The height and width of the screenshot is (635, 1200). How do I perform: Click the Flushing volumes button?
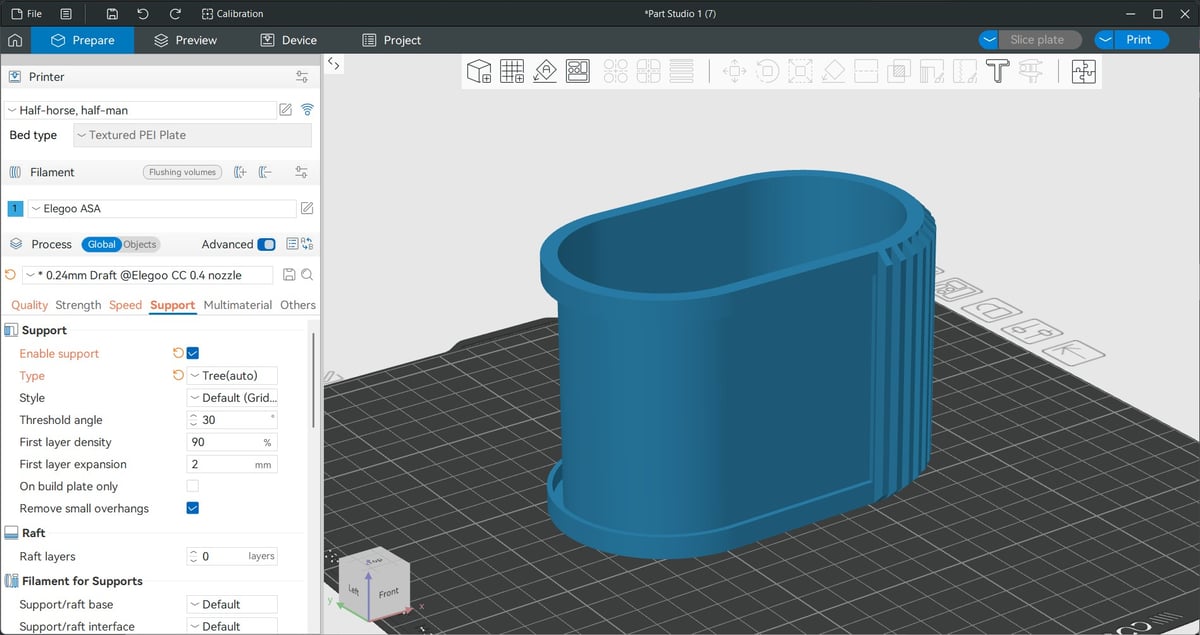pyautogui.click(x=182, y=172)
